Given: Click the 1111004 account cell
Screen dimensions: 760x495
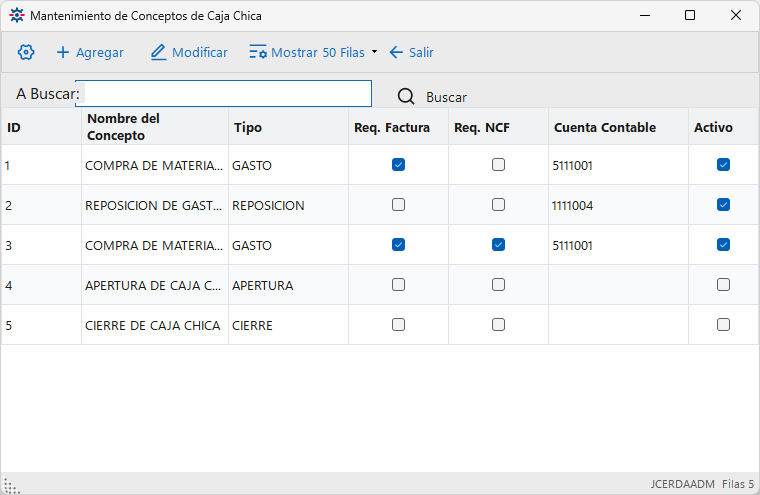Looking at the screenshot, I should click(618, 205).
